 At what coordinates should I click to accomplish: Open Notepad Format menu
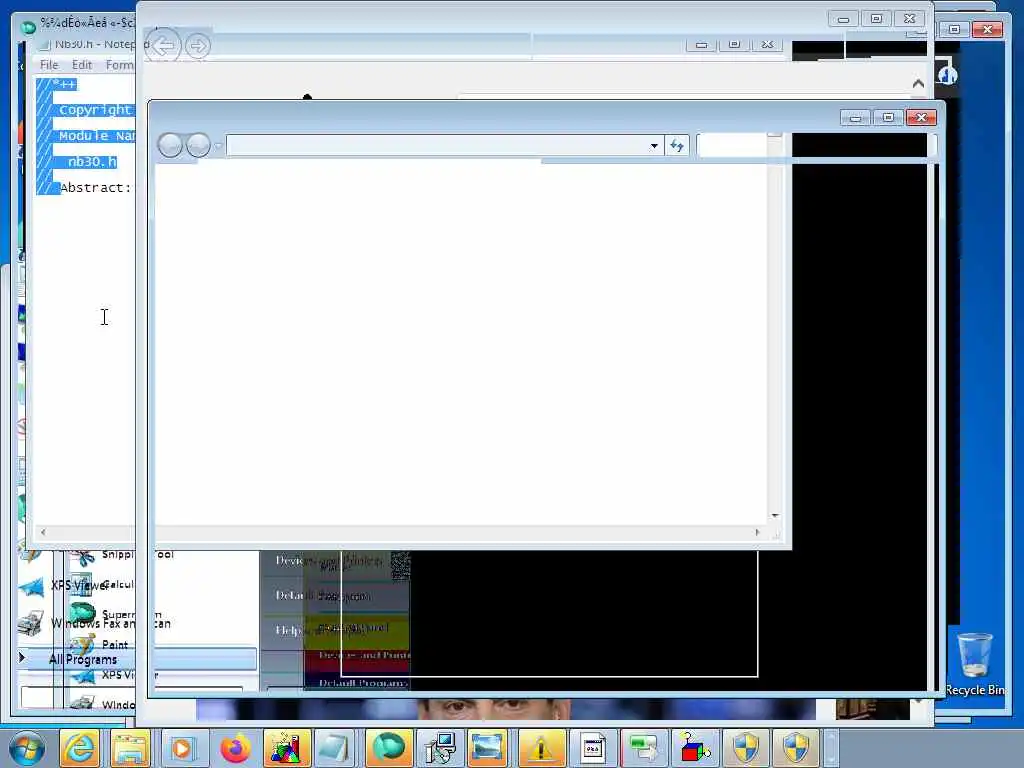[x=120, y=65]
